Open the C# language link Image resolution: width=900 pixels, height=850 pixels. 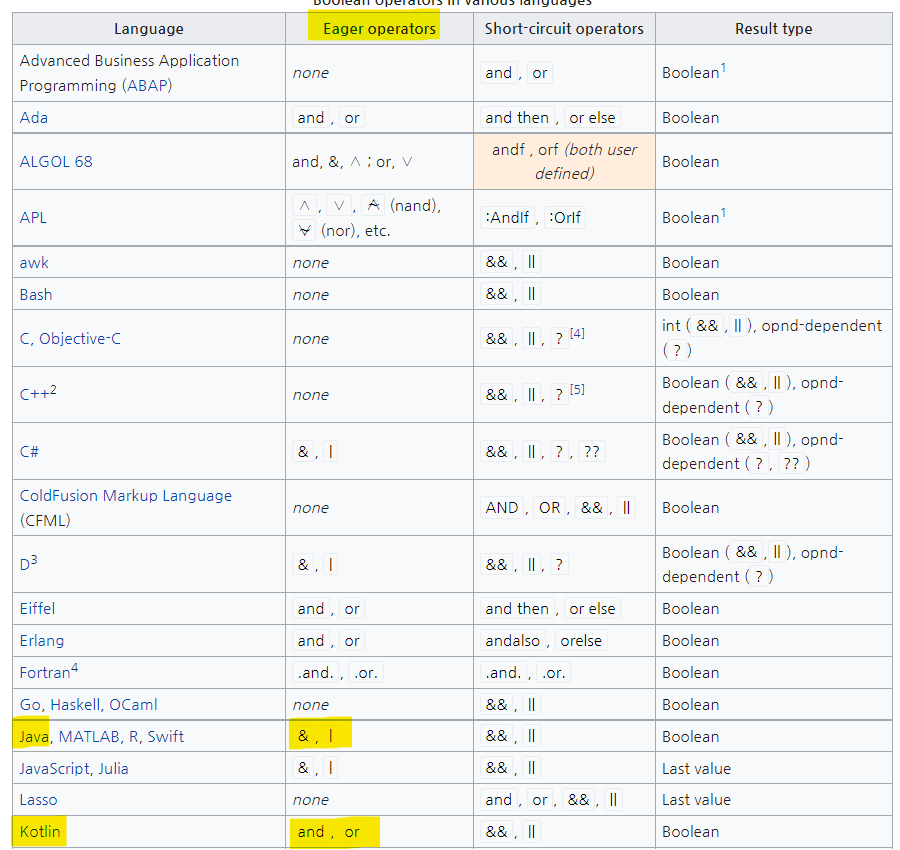pyautogui.click(x=29, y=452)
